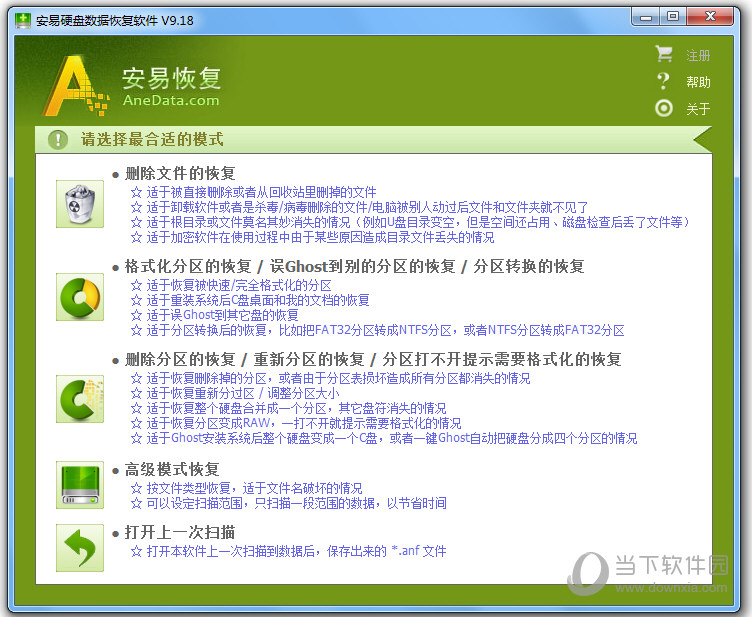The image size is (752, 617).
Task: Click the green arrow open last scan icon
Action: point(80,547)
